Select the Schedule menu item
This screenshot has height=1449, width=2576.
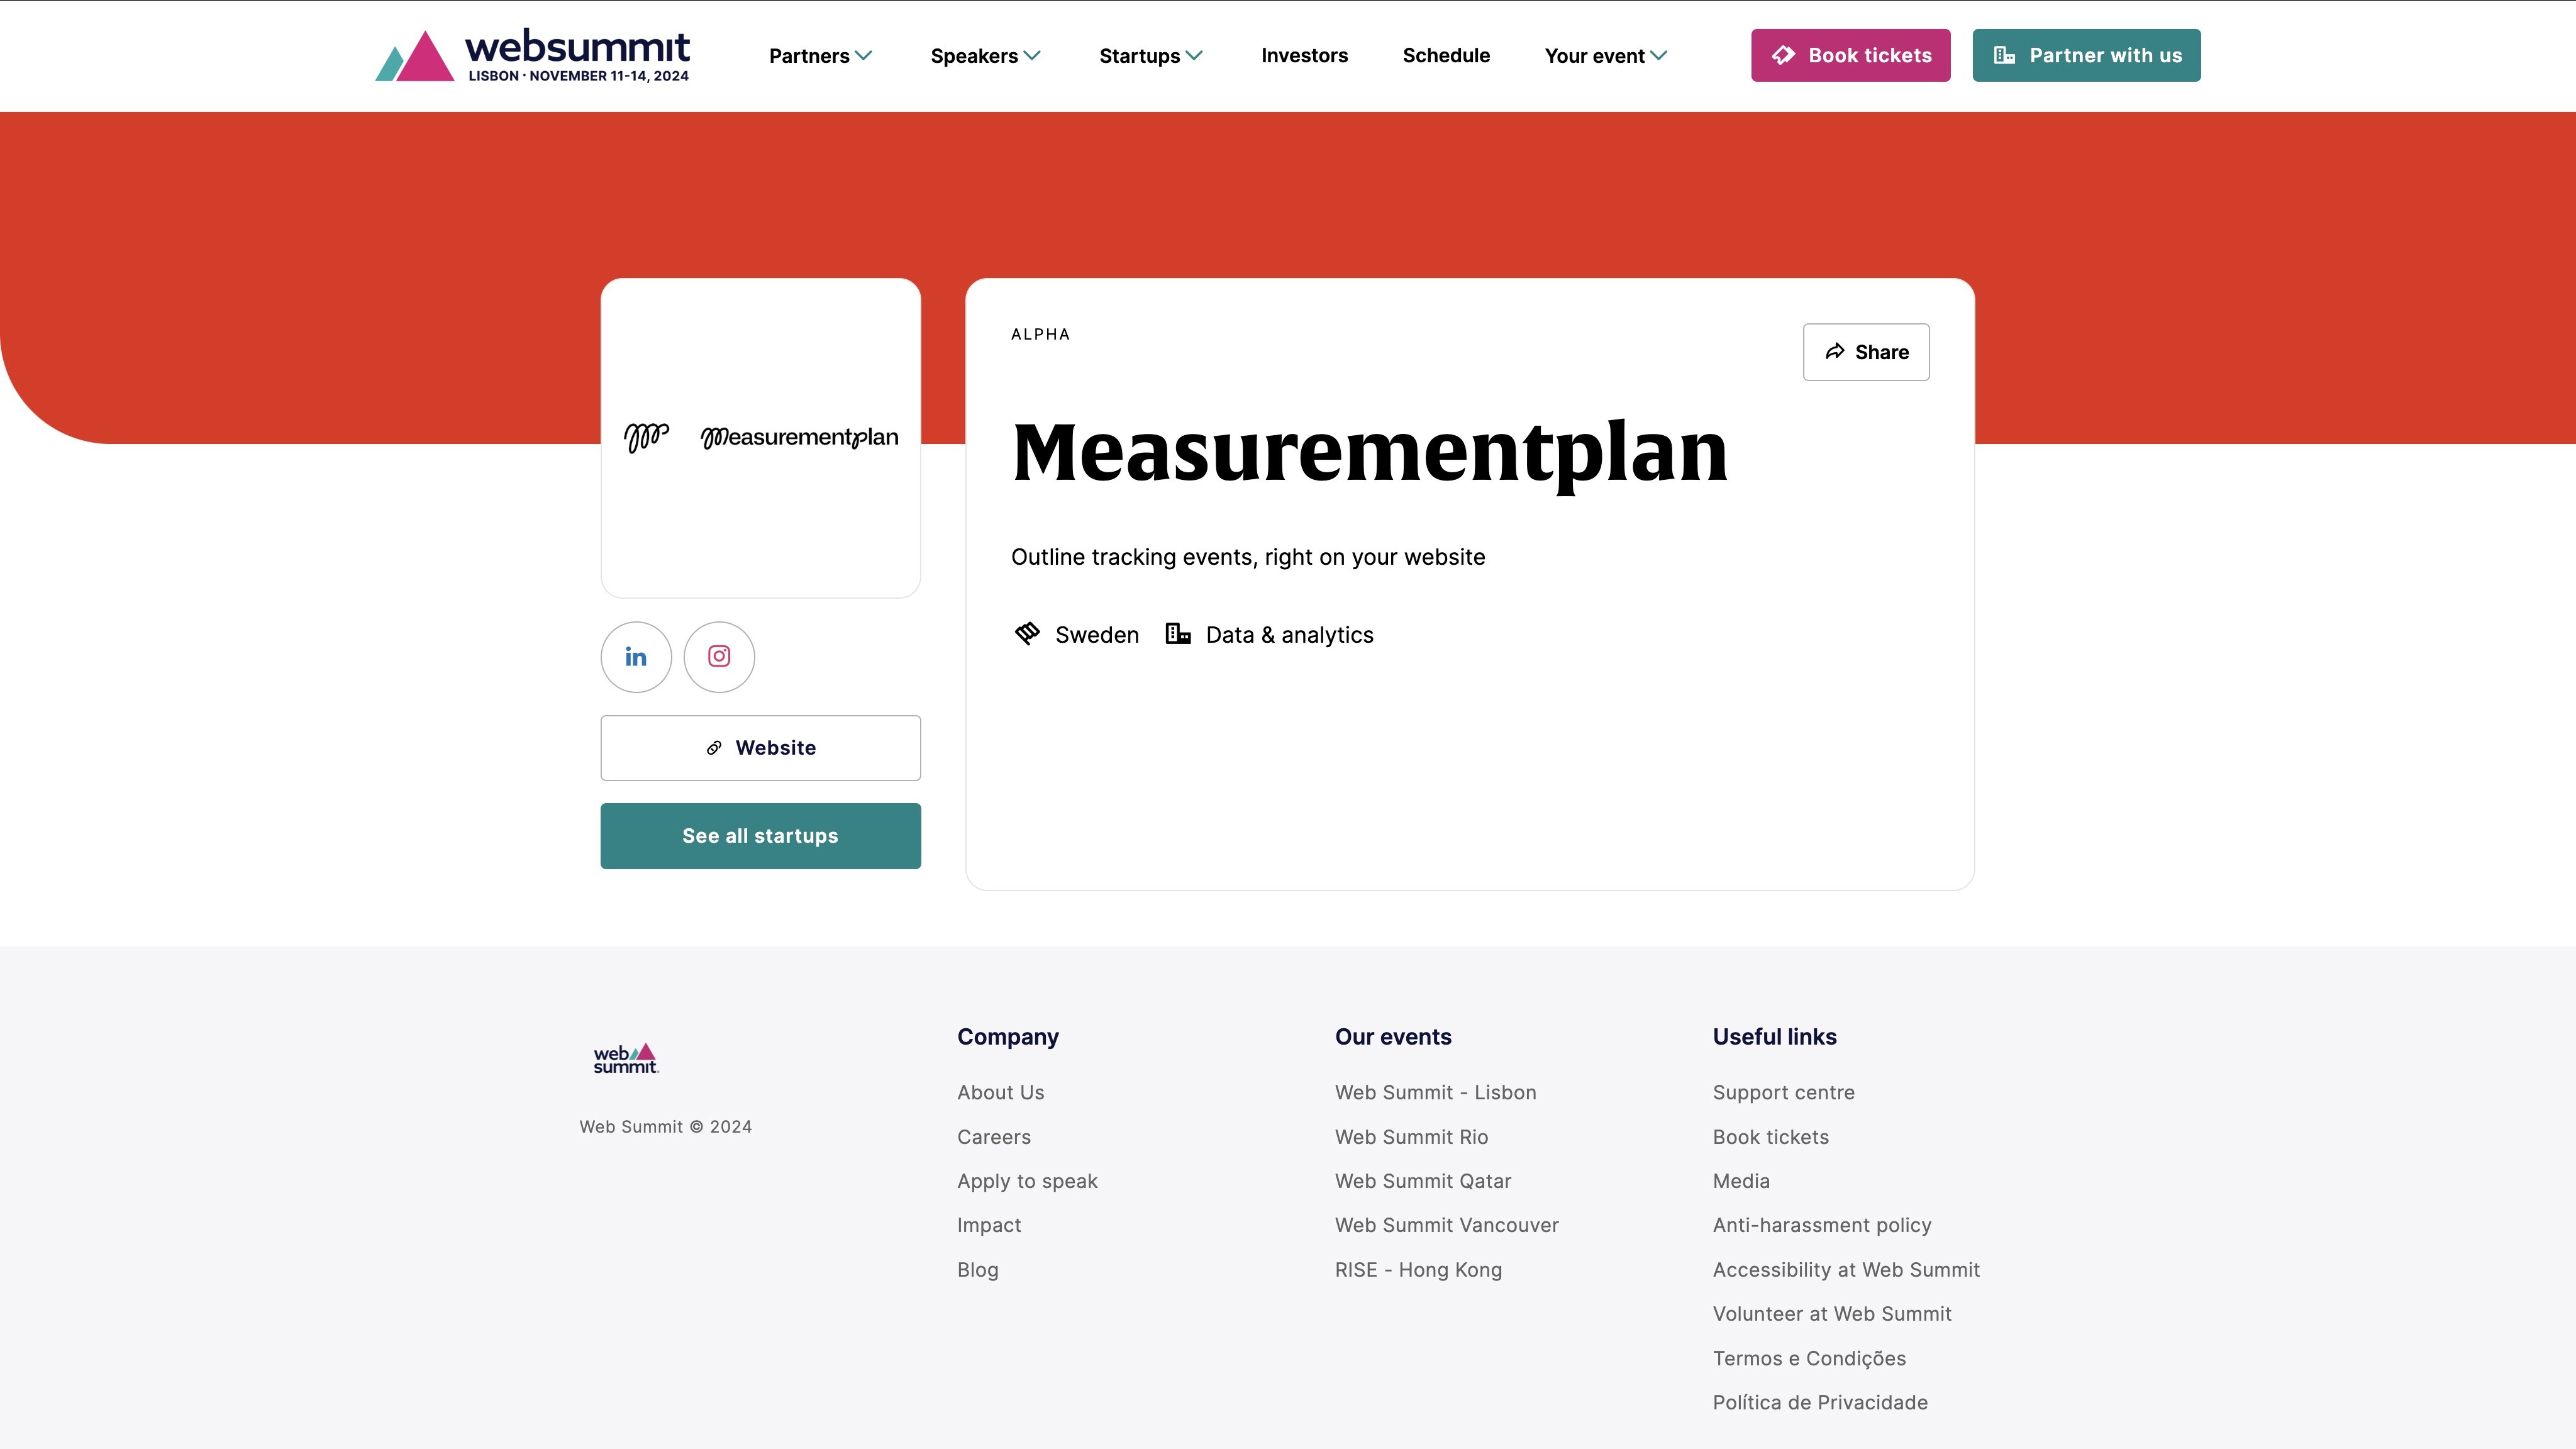pyautogui.click(x=1445, y=55)
